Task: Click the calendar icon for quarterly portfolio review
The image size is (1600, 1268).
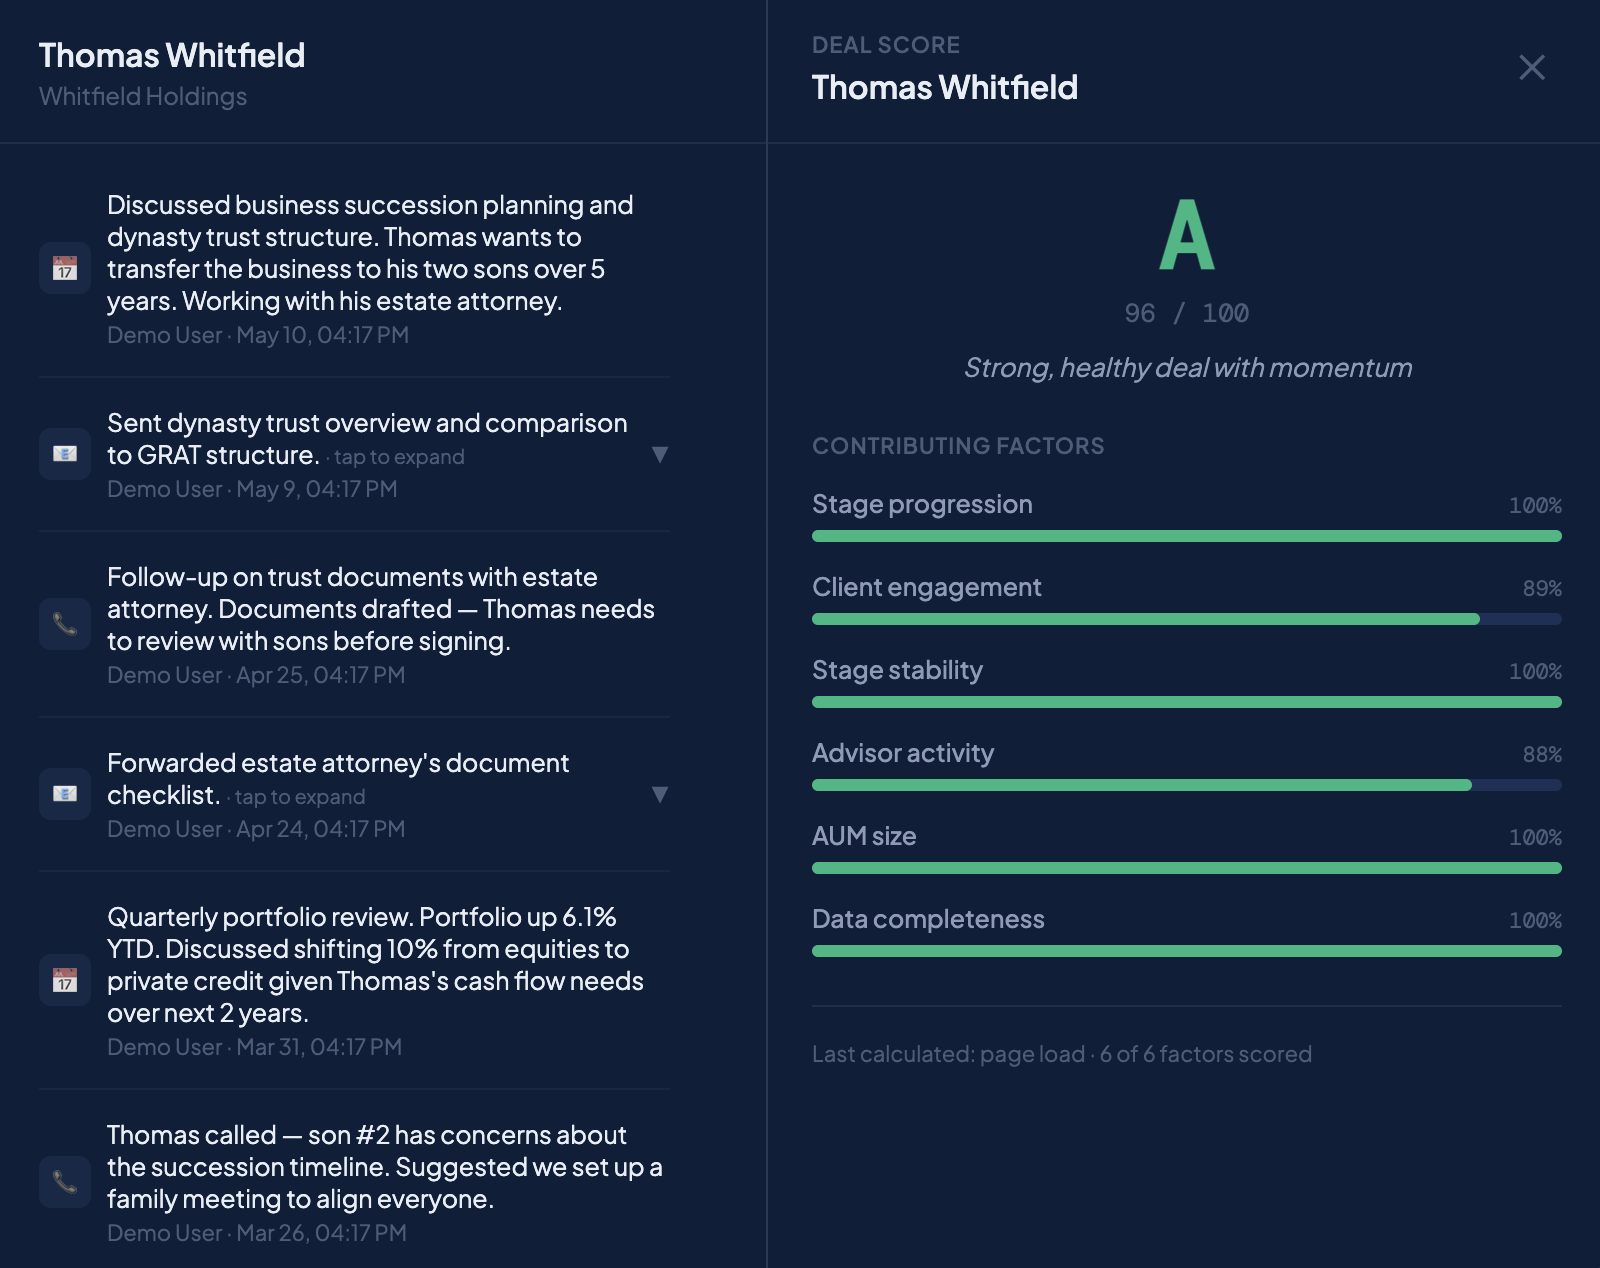Action: 65,980
